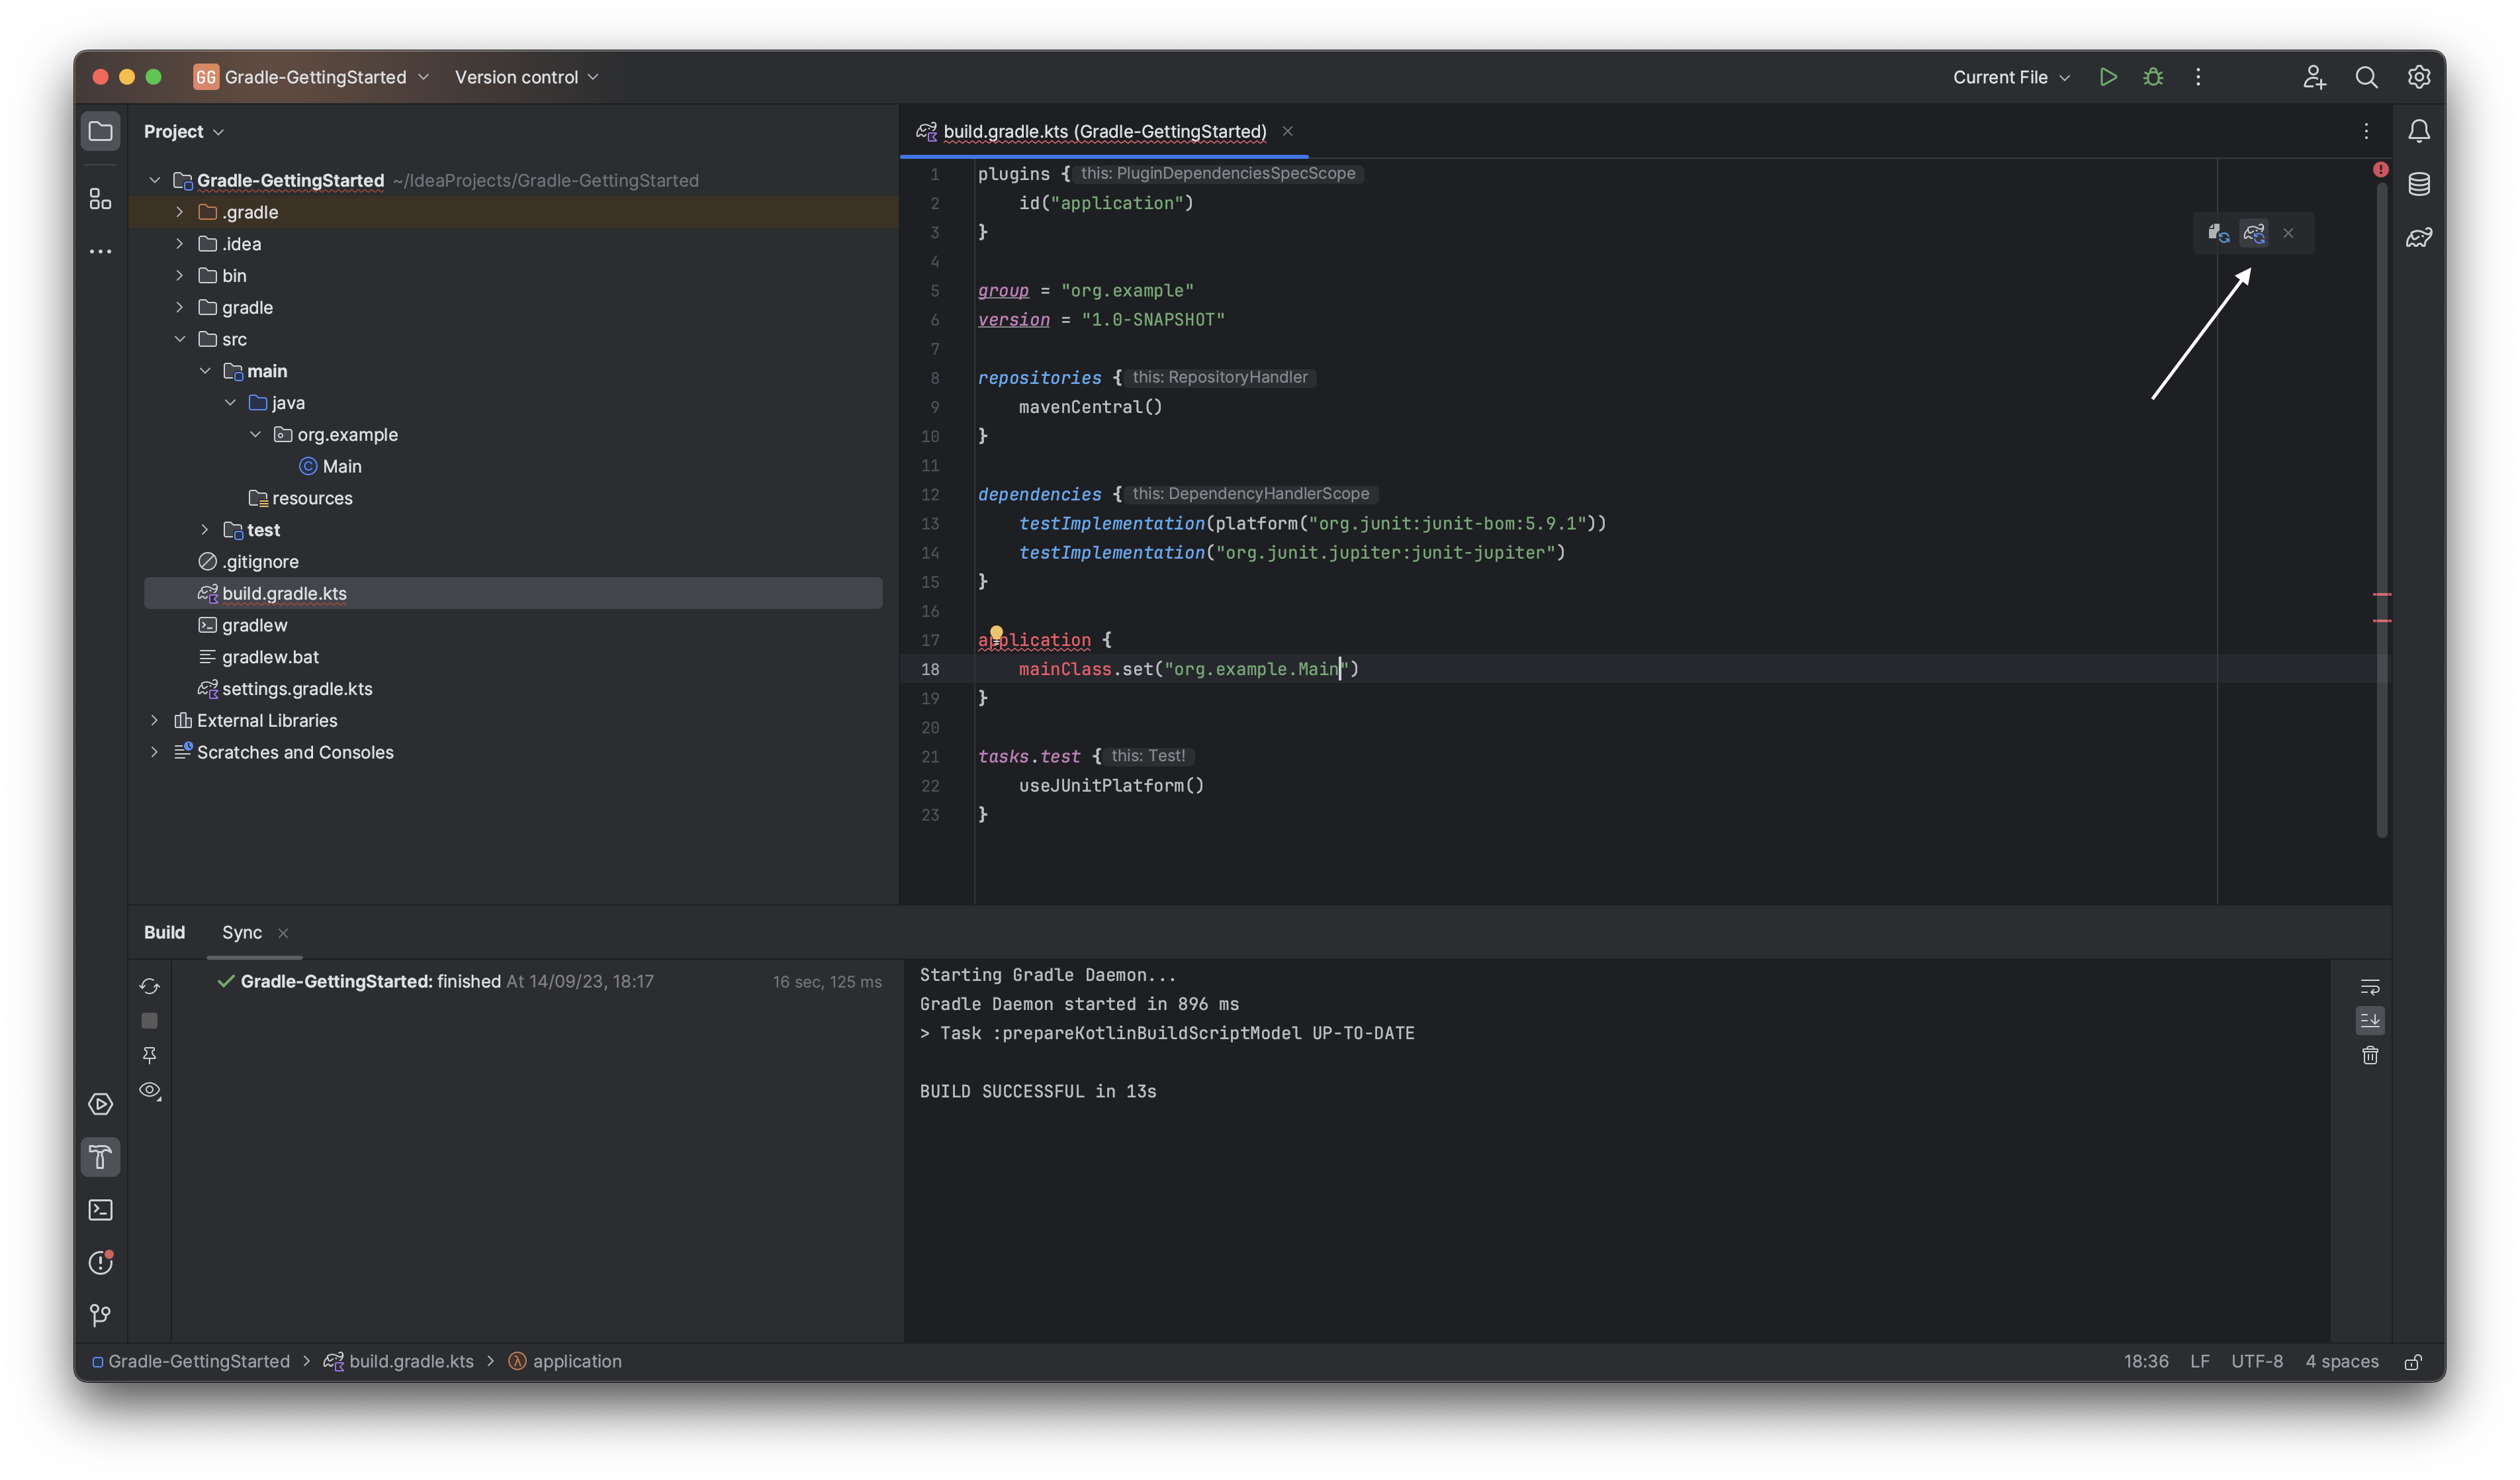2520x1480 pixels.
Task: Click line:column indicator 18:36
Action: tap(2146, 1362)
